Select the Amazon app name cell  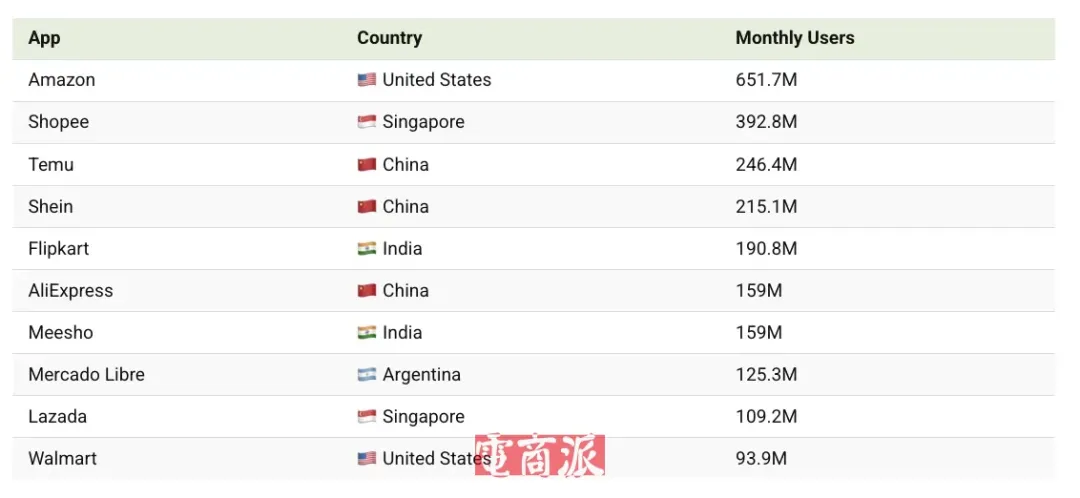(62, 80)
